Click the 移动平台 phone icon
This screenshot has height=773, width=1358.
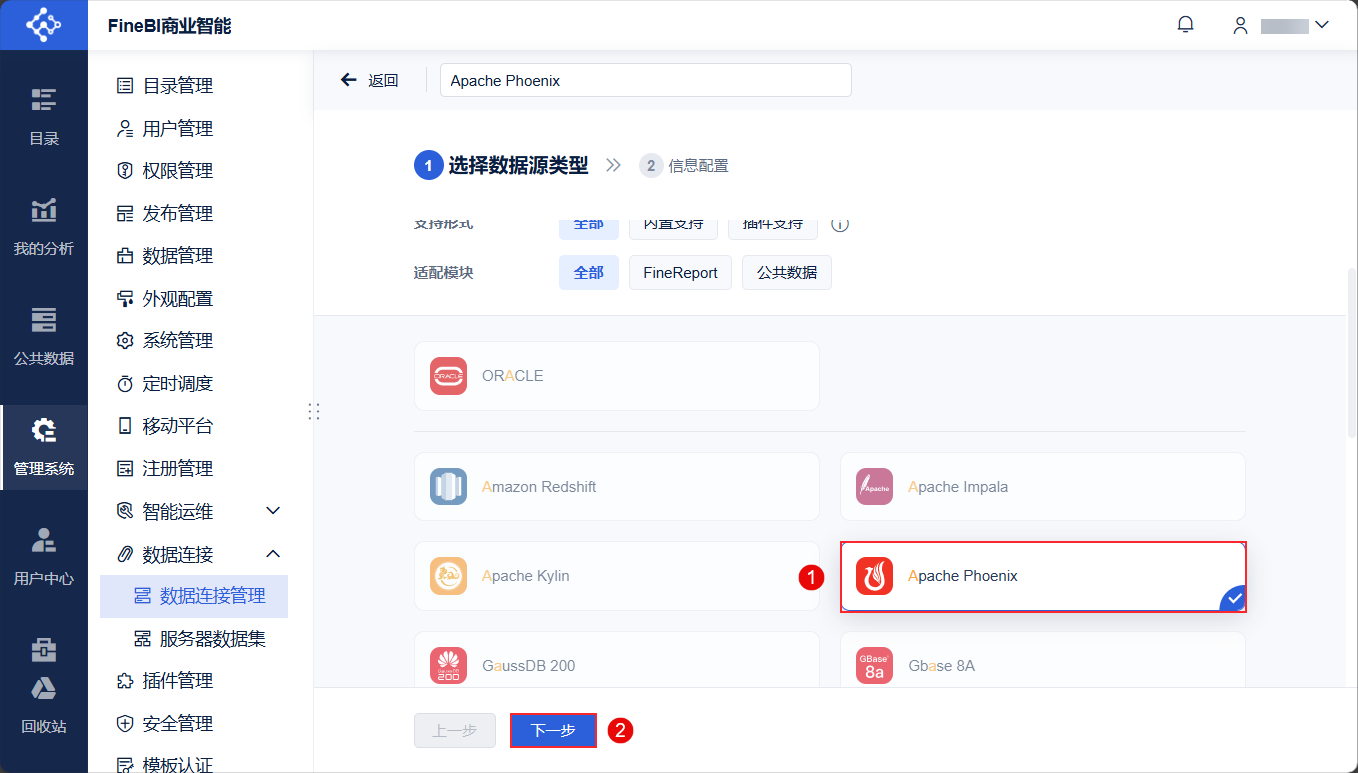[x=125, y=426]
